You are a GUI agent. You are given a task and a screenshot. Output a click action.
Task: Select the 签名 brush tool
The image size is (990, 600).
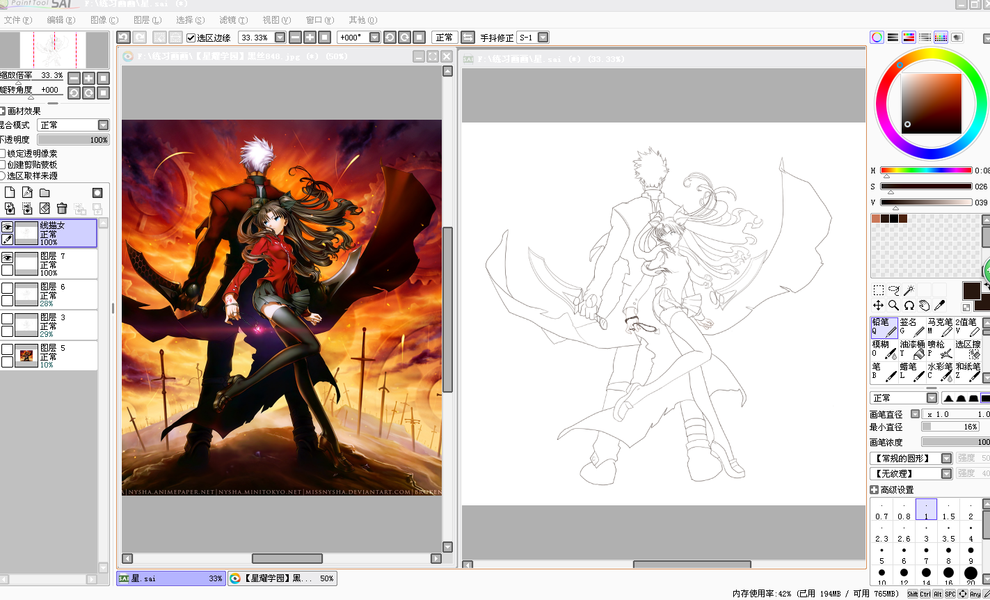tap(912, 327)
